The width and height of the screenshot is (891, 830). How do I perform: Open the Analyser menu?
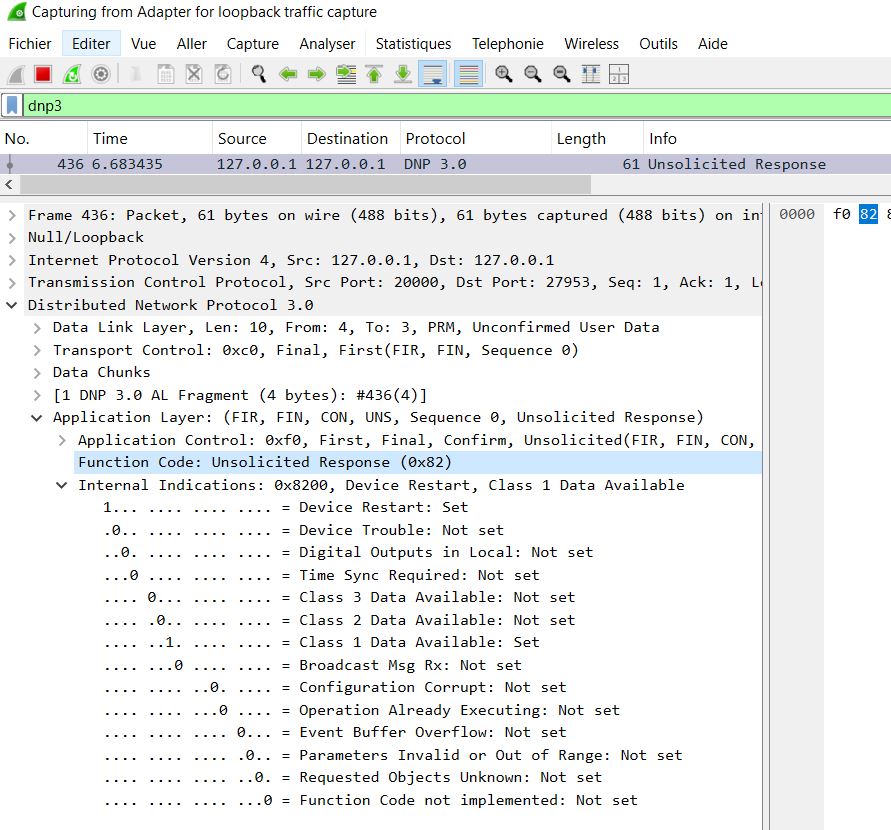coord(327,44)
